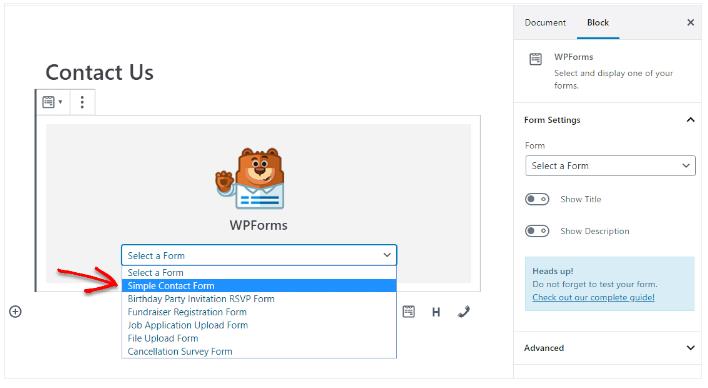Click the block Select a Form dropdown
The height and width of the screenshot is (388, 708).
[259, 255]
